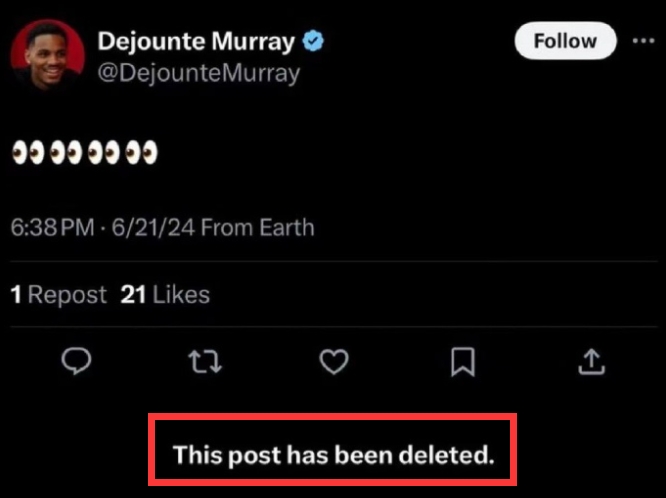Repost using the arrows icon
Image resolution: width=666 pixels, height=498 pixels.
tap(205, 362)
